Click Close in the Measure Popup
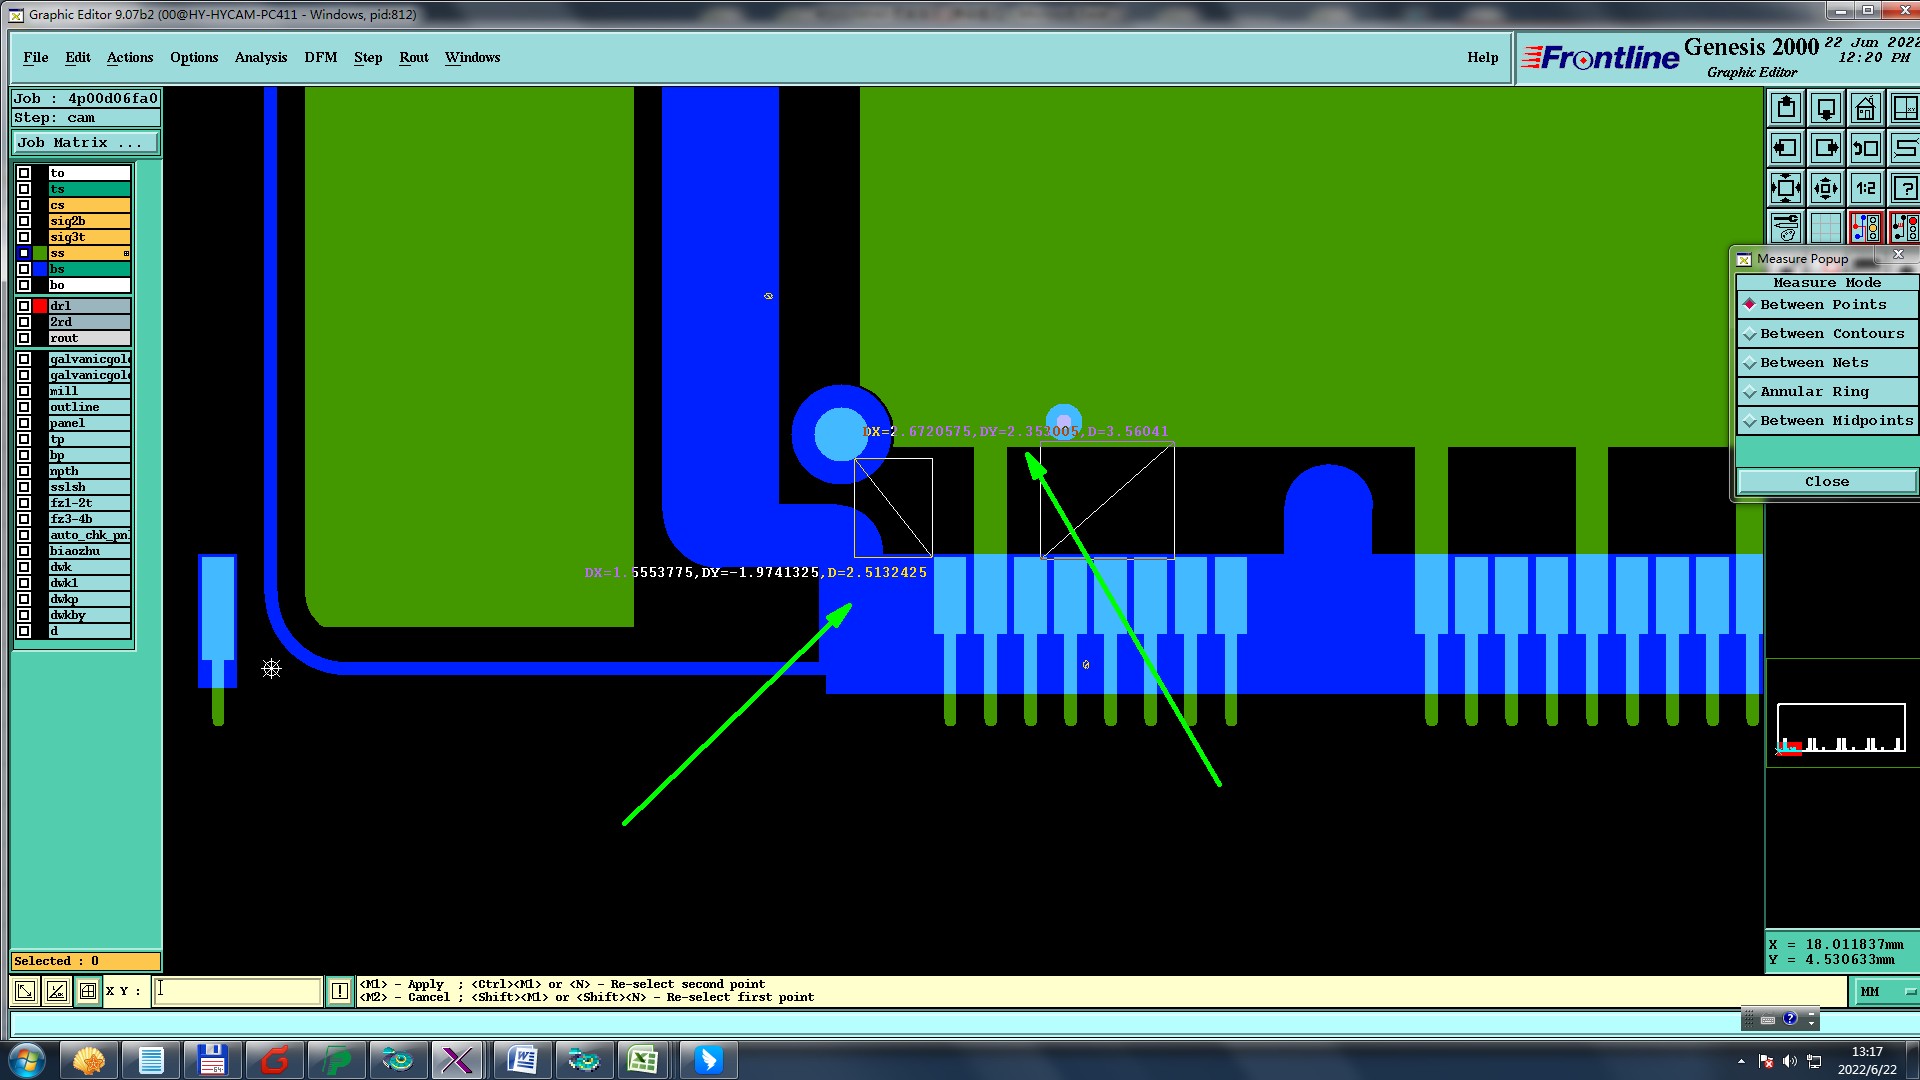1920x1080 pixels. [x=1826, y=482]
